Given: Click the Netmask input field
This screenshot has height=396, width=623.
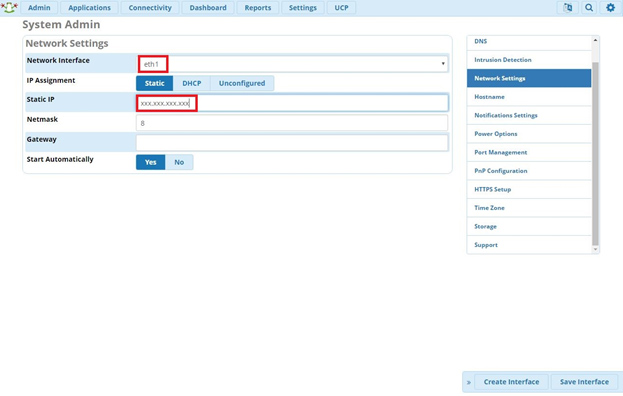Looking at the screenshot, I should click(292, 123).
